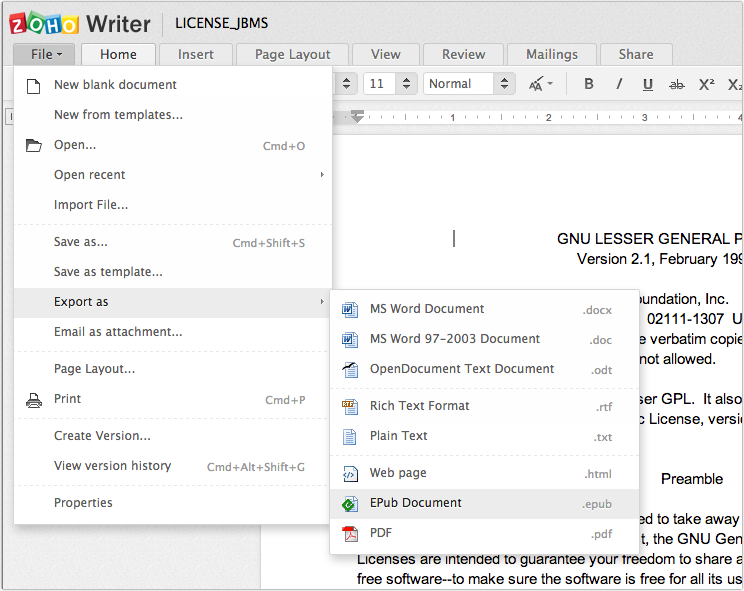
Task: Choose Print menu entry
Action: pyautogui.click(x=173, y=399)
